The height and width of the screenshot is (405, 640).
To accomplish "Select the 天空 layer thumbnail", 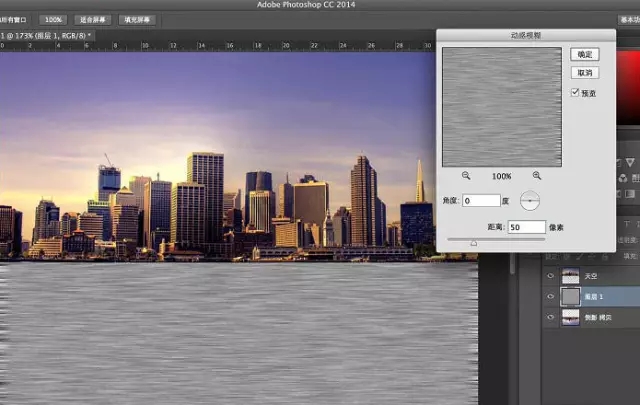I will [x=572, y=275].
